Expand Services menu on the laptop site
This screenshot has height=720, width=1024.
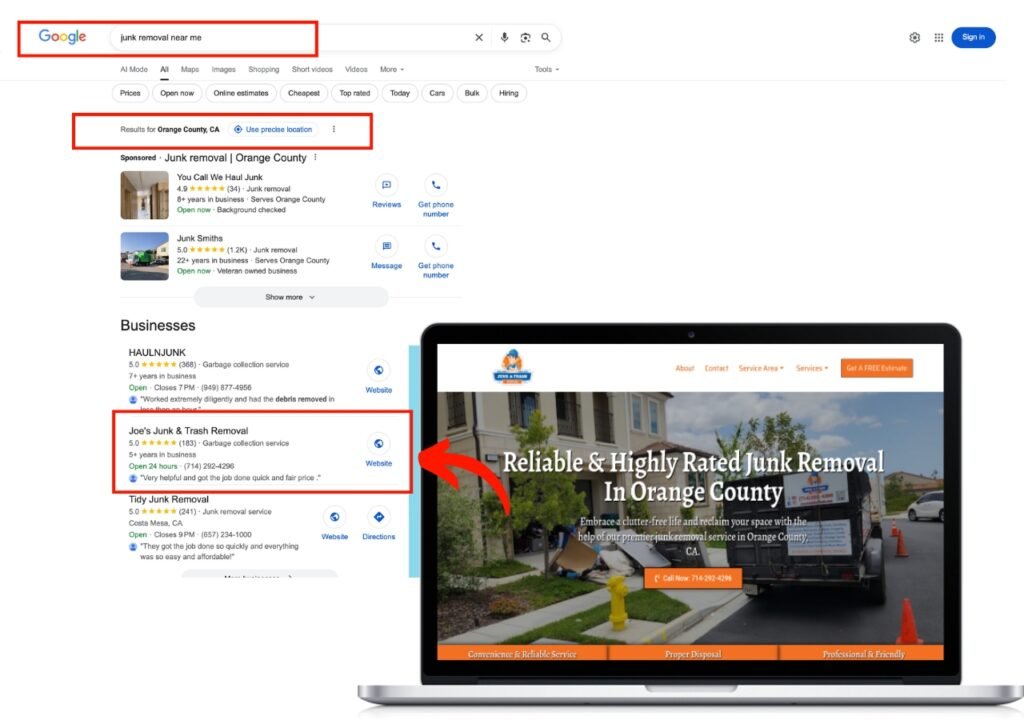pyautogui.click(x=812, y=368)
